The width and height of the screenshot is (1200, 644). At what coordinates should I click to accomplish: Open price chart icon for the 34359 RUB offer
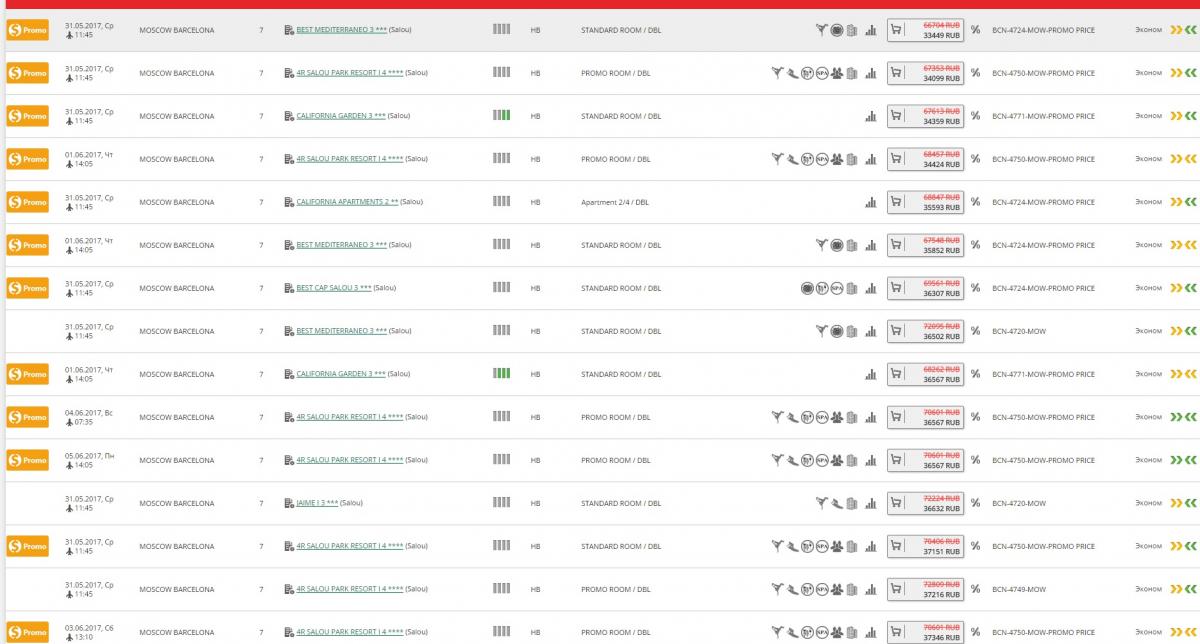point(870,116)
